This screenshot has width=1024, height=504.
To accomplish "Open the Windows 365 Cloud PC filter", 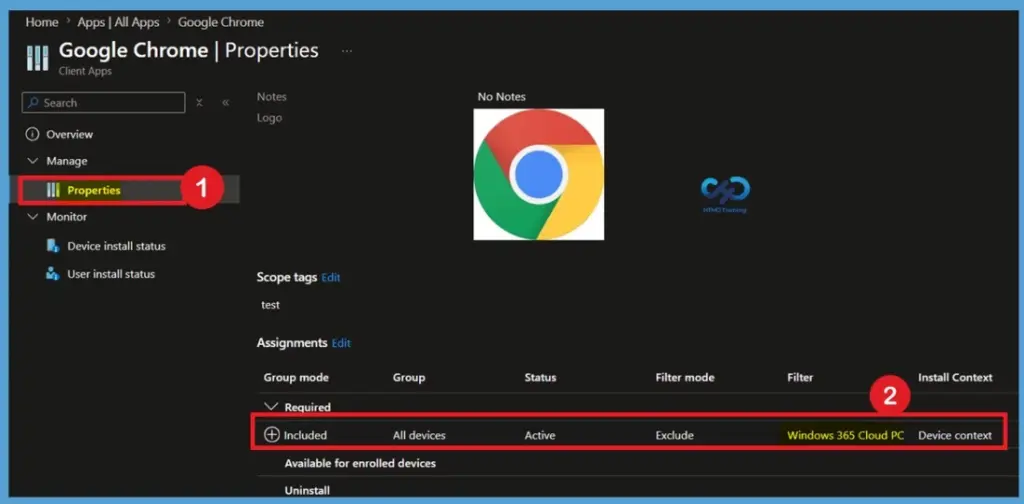I will click(x=846, y=435).
